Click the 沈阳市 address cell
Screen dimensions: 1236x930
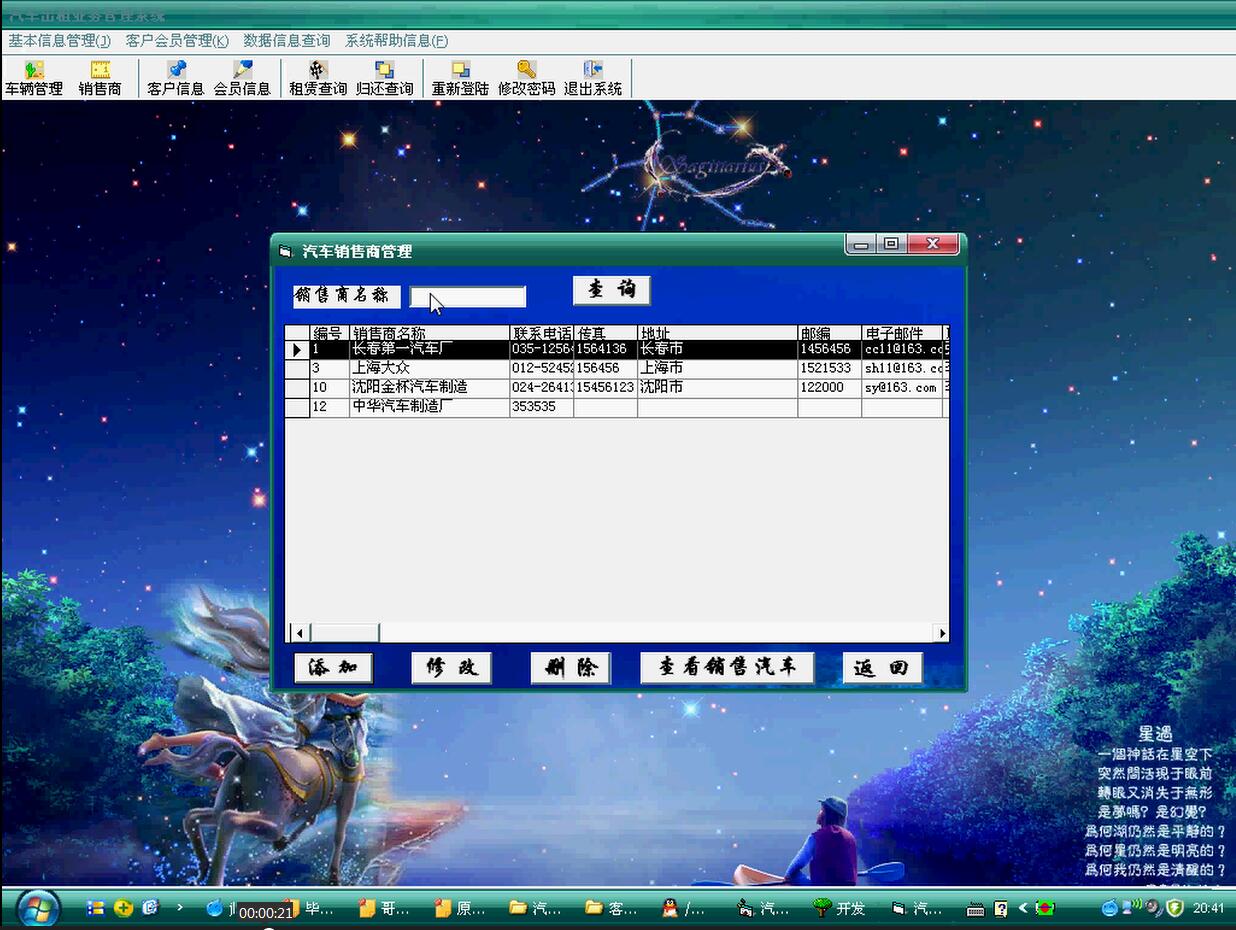coord(717,388)
